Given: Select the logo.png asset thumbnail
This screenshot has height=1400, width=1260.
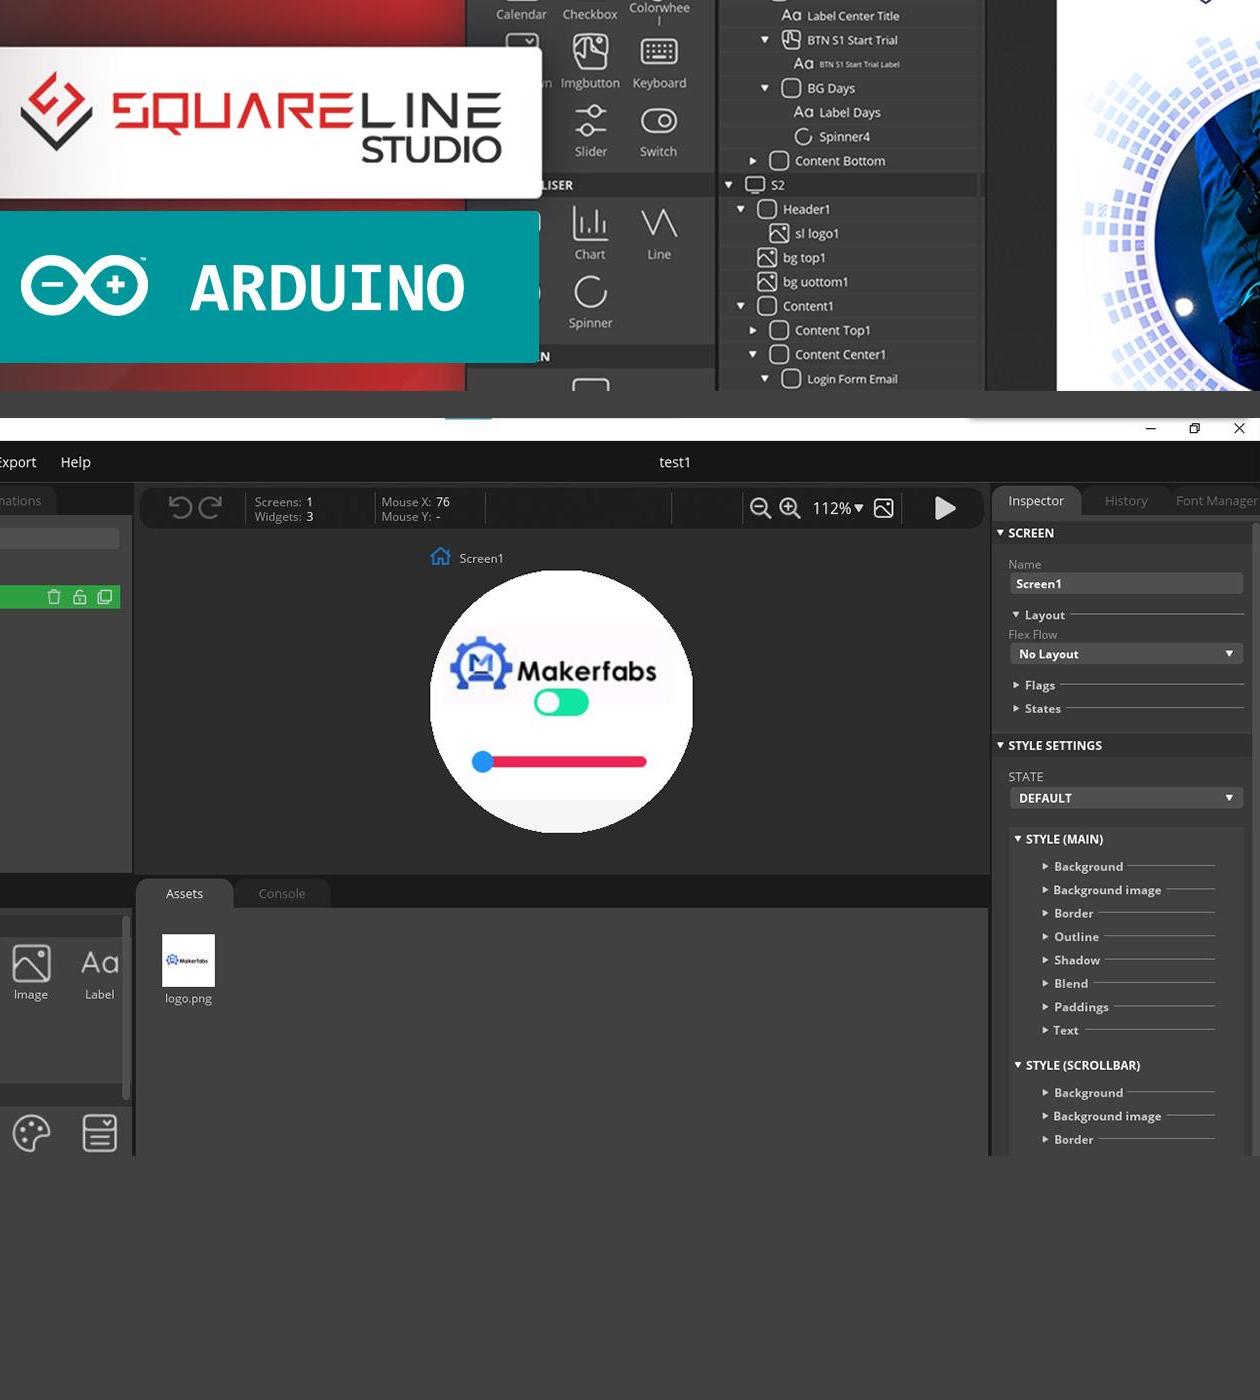Looking at the screenshot, I should (x=188, y=960).
